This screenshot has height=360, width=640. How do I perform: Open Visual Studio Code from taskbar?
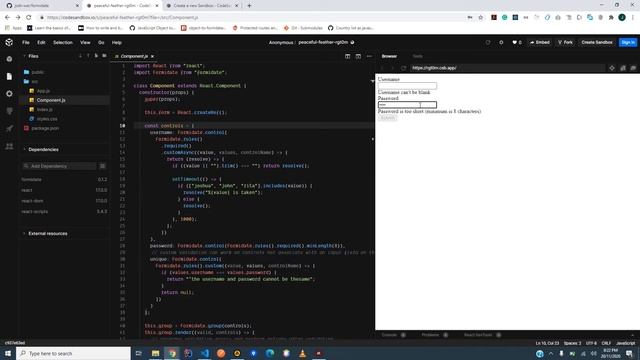pyautogui.click(x=204, y=353)
